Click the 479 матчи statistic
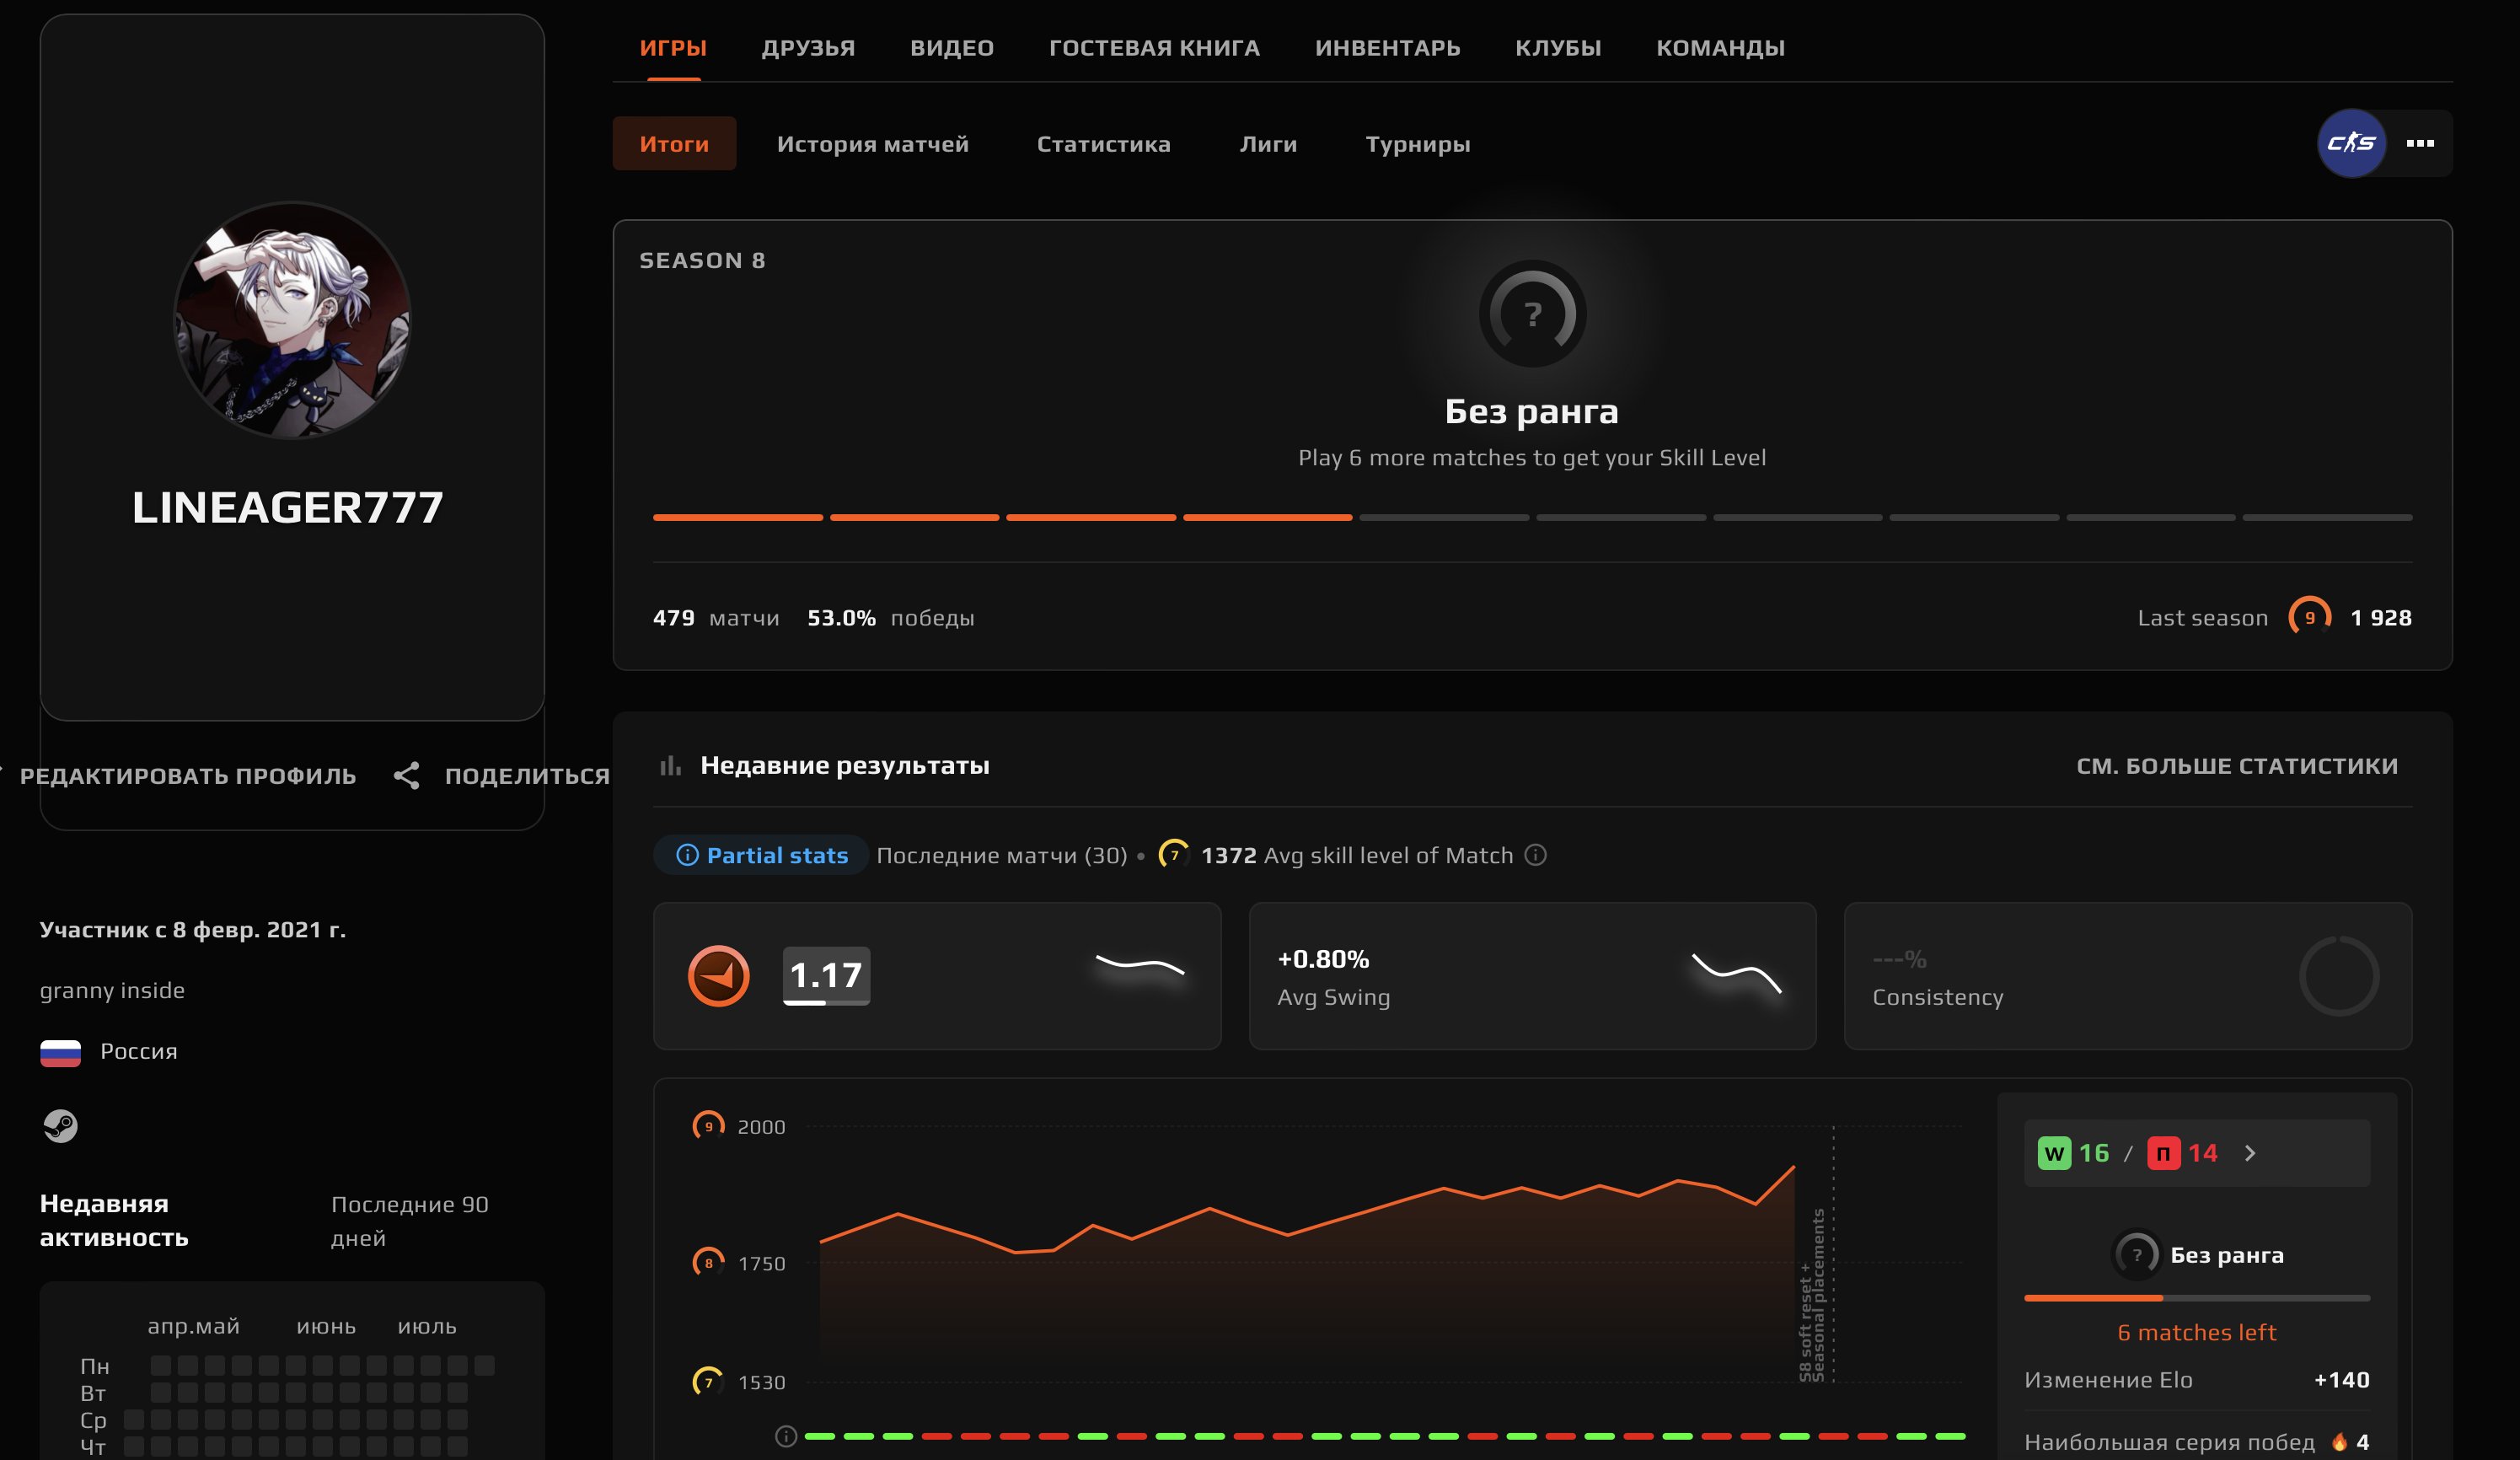Viewport: 2520px width, 1460px height. click(x=716, y=618)
